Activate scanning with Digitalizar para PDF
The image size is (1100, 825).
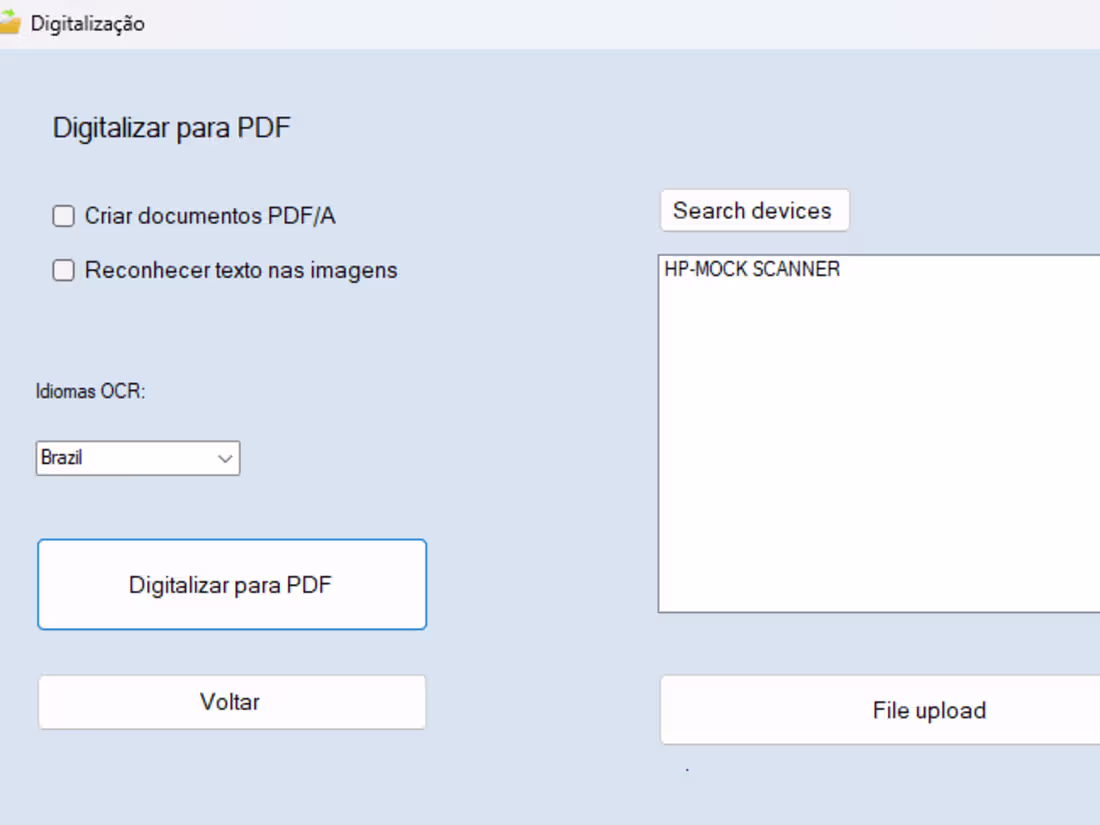[x=231, y=584]
